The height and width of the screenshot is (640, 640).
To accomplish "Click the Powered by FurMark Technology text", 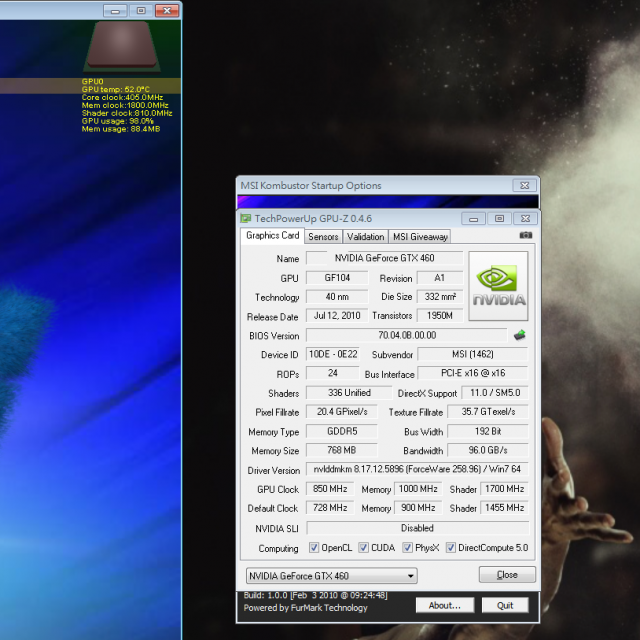I will 305,608.
